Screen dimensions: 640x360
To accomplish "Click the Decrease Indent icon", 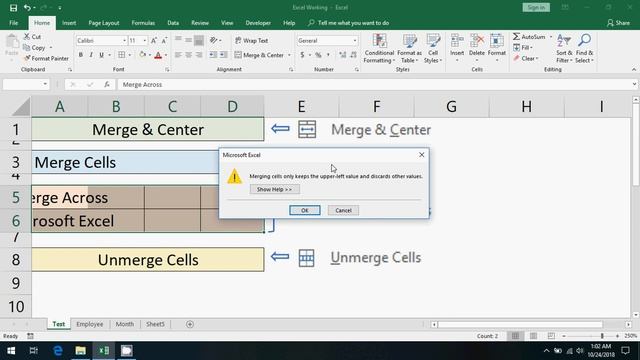I will click(213, 55).
